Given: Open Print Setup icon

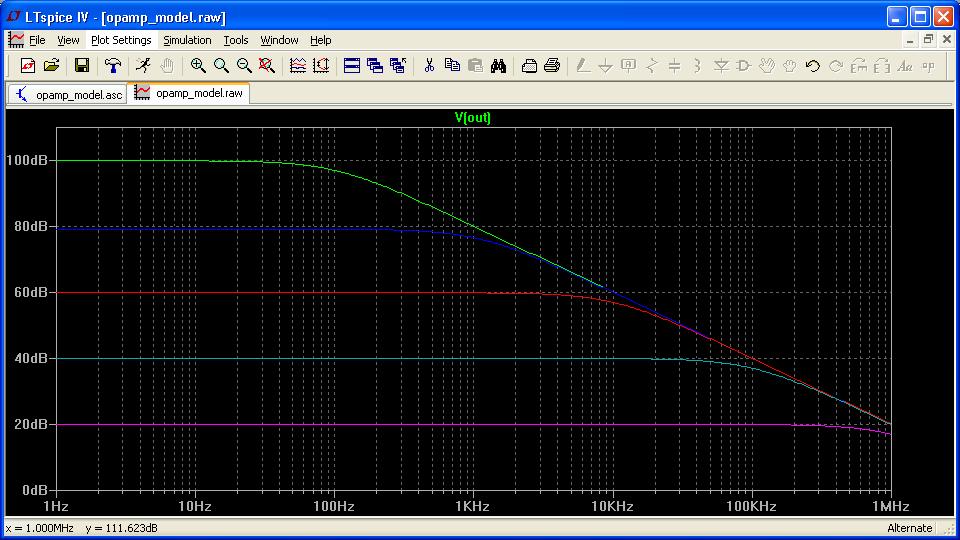Looking at the screenshot, I should (529, 66).
